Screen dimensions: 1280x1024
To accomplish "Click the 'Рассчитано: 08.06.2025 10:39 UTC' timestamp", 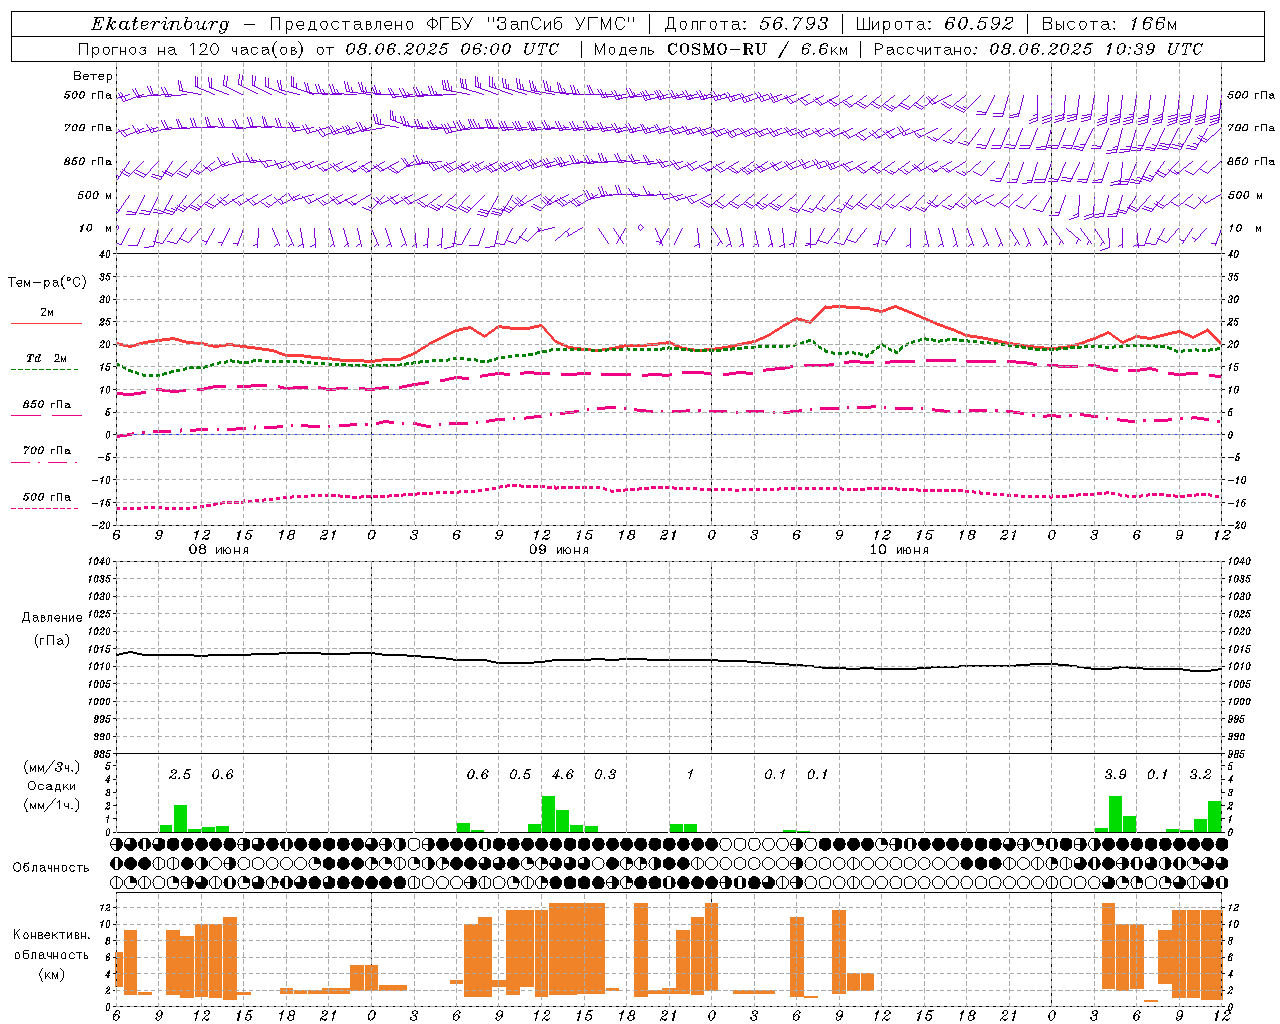I will point(1038,49).
